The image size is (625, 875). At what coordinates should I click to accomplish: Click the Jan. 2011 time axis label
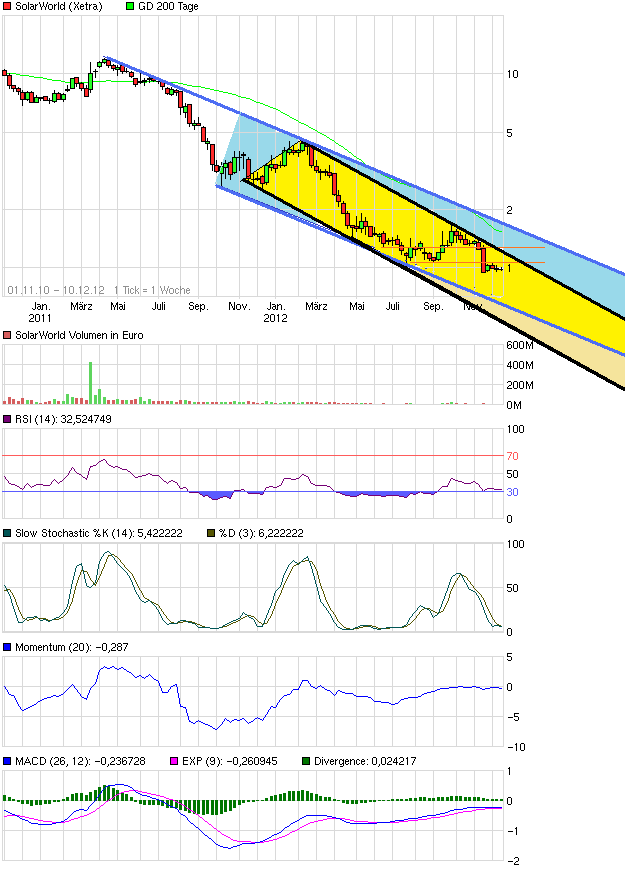point(40,312)
